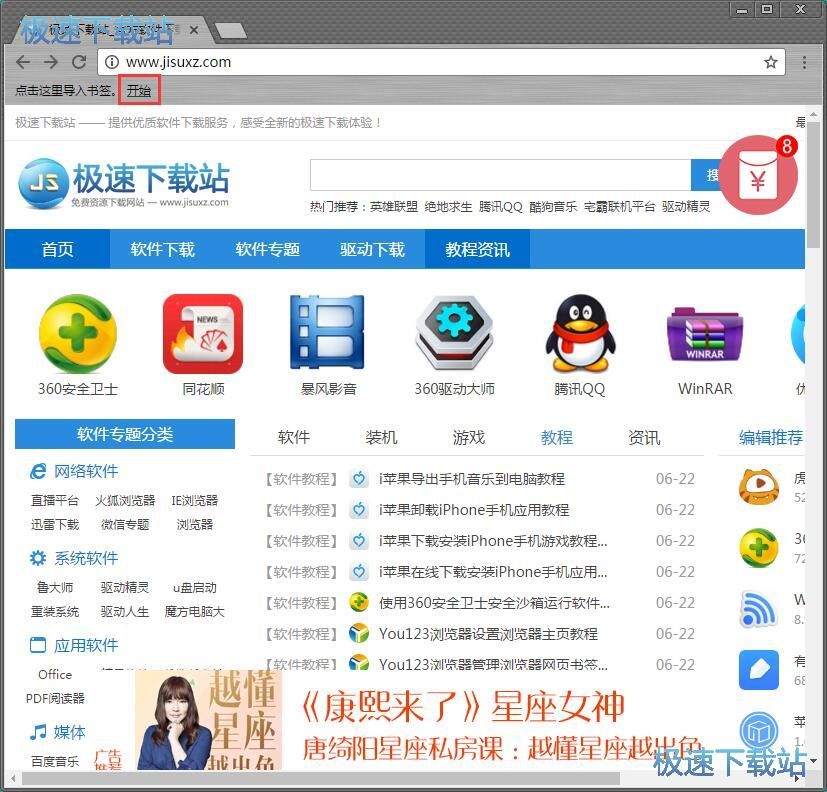827x792 pixels.
Task: Open 驱动下载 navigation item
Action: tap(372, 249)
